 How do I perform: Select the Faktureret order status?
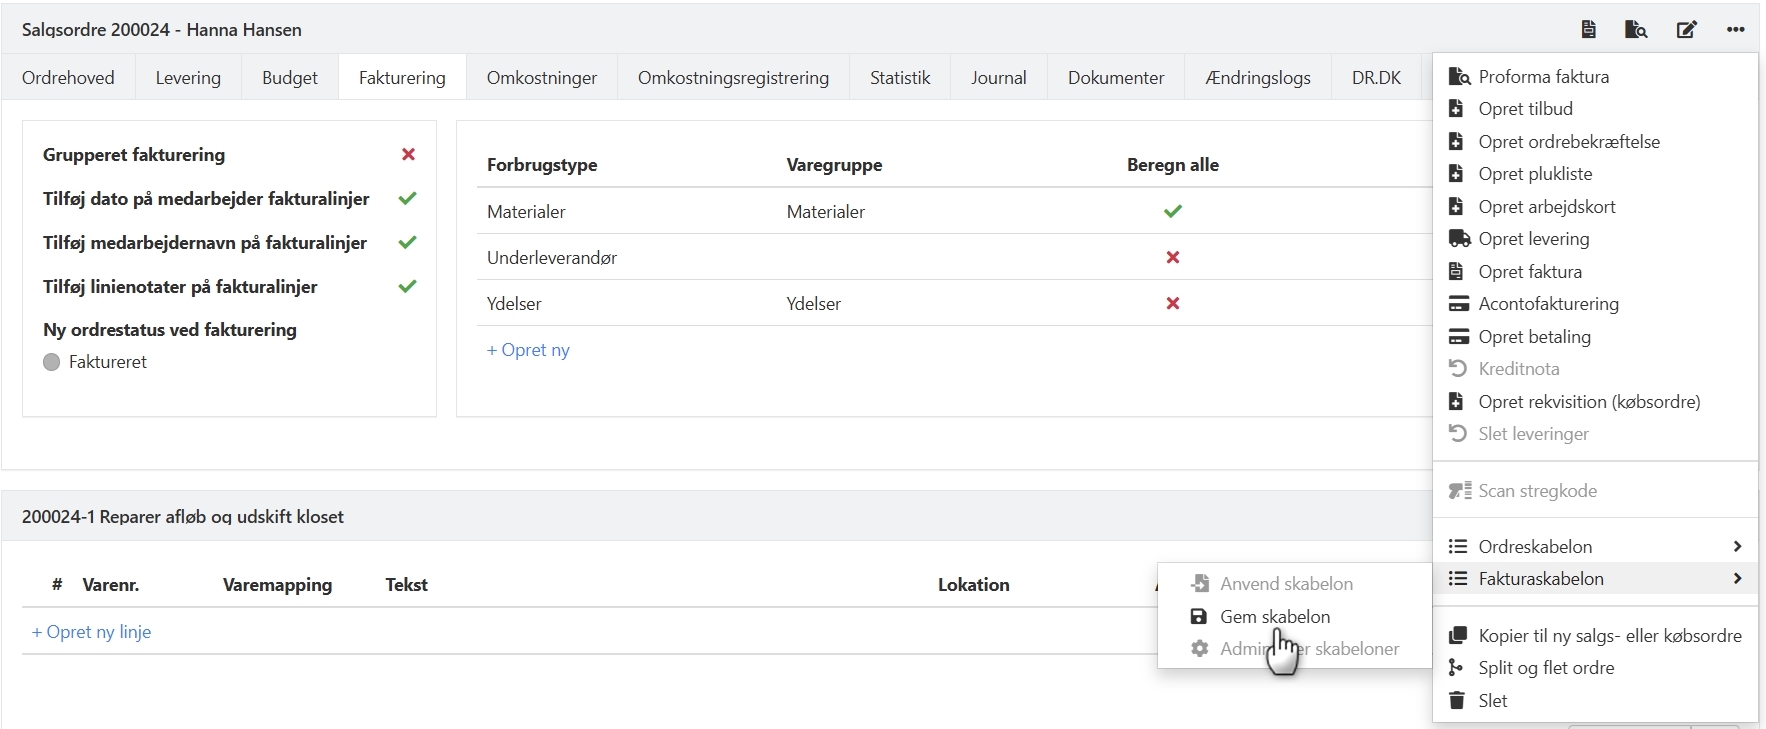coord(107,362)
